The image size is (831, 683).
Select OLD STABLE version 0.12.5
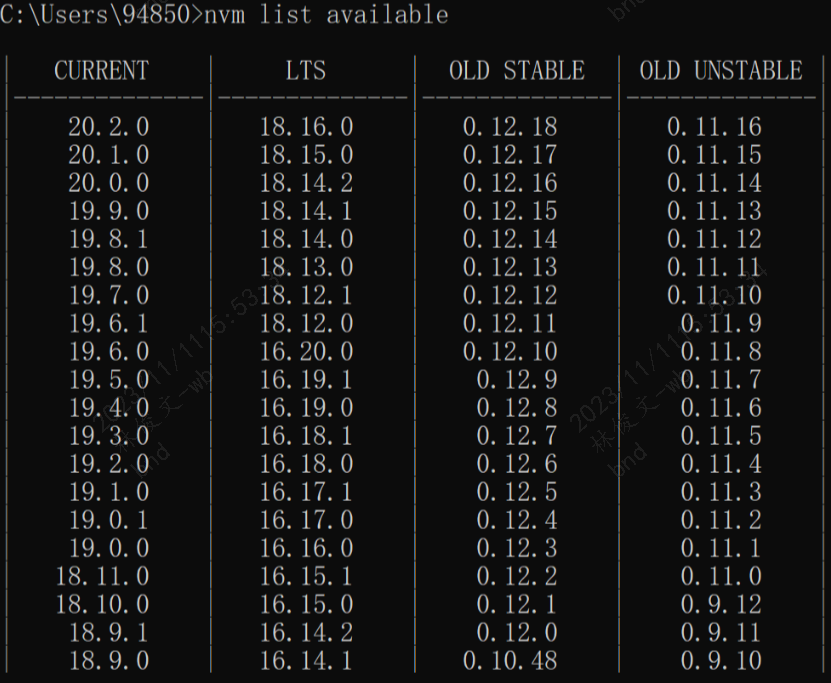click(x=517, y=492)
